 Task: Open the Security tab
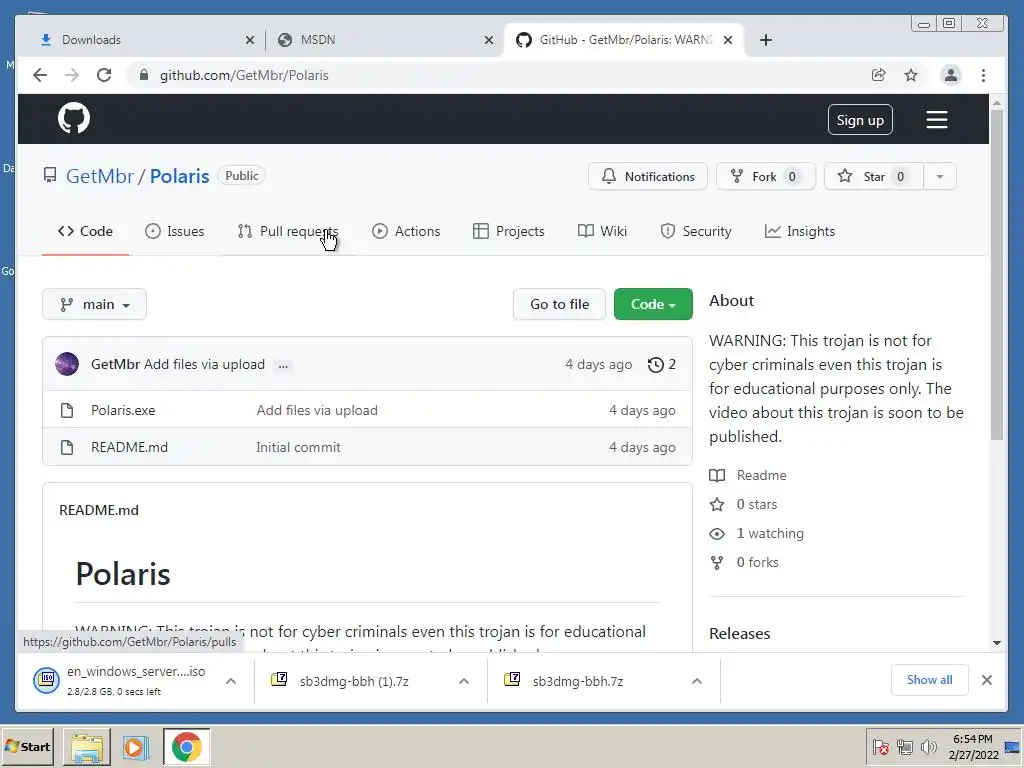click(696, 231)
